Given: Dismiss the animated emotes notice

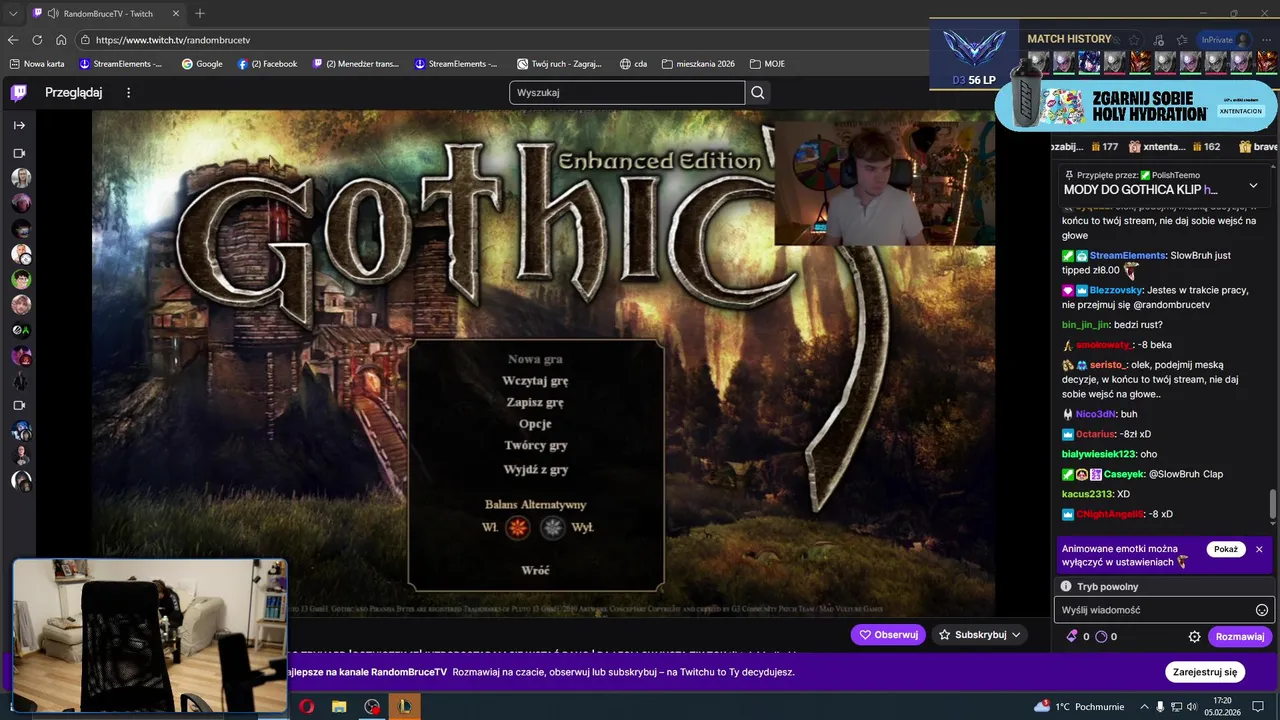Looking at the screenshot, I should [1259, 549].
